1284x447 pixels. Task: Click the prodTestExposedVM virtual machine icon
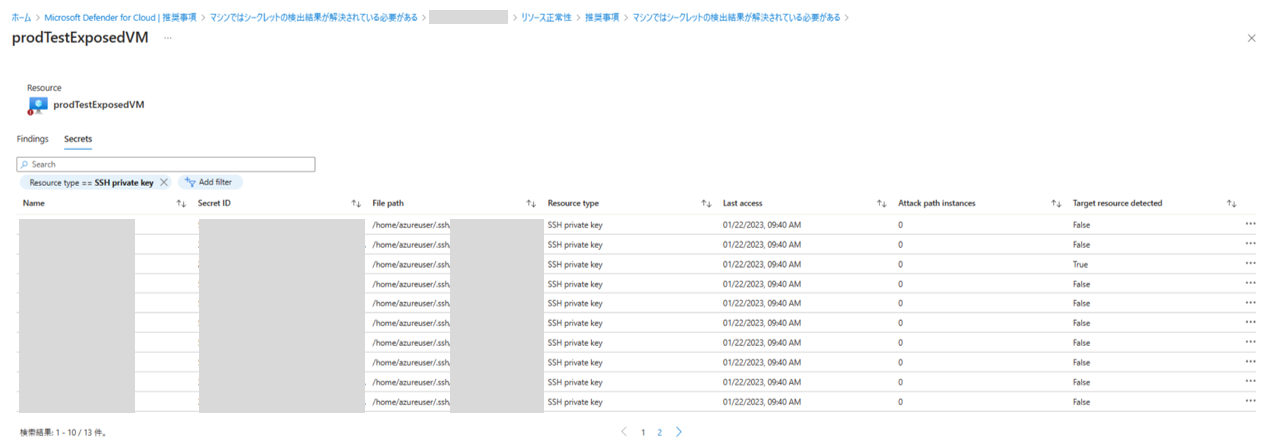click(x=38, y=105)
